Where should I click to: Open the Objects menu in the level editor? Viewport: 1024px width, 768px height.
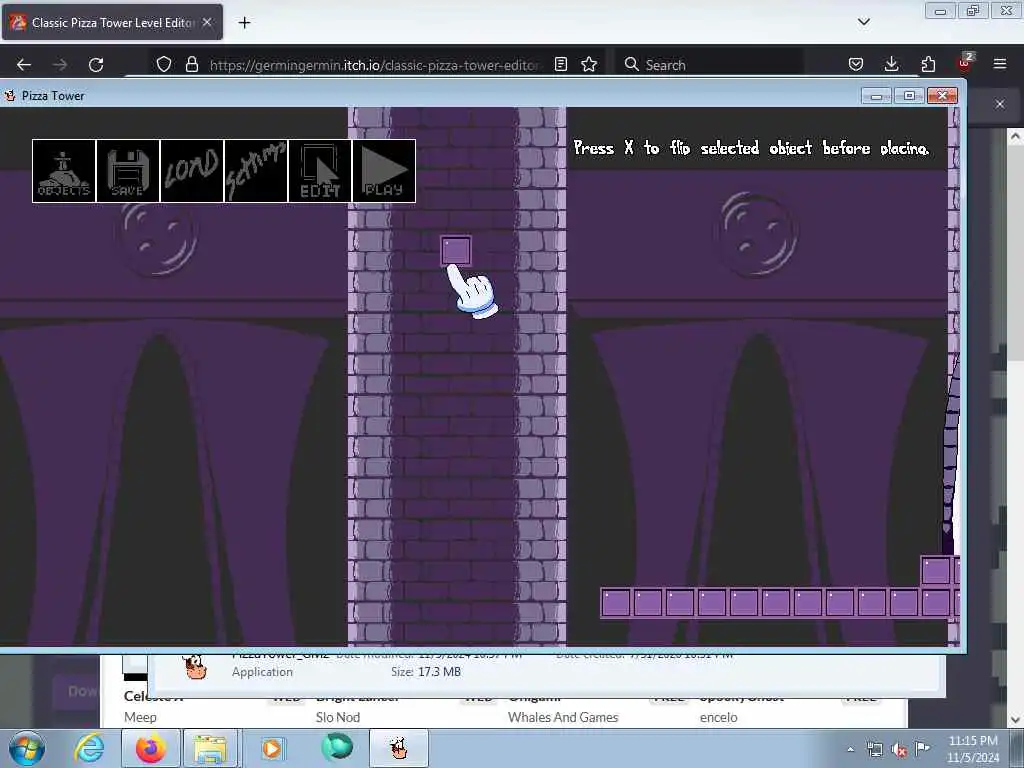64,171
